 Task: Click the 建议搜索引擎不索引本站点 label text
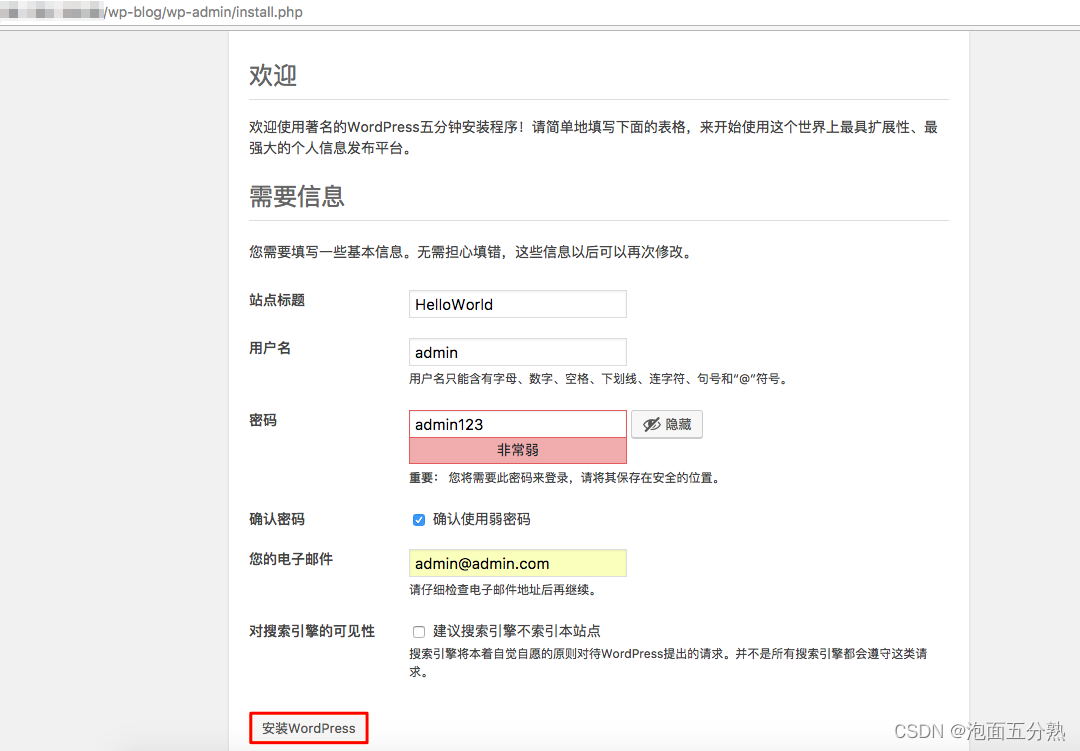coord(517,630)
